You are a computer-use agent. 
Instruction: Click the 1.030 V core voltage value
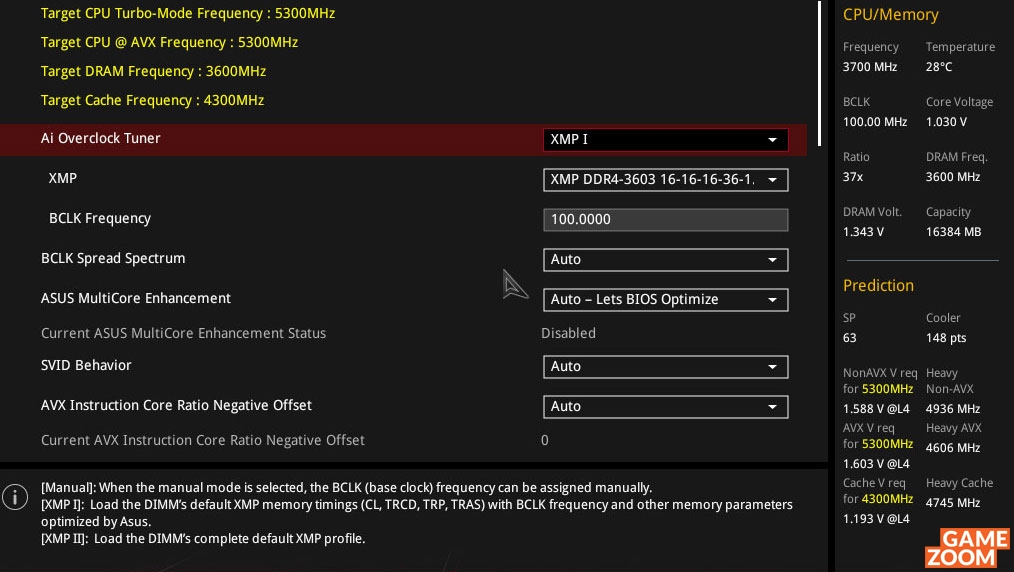[946, 122]
